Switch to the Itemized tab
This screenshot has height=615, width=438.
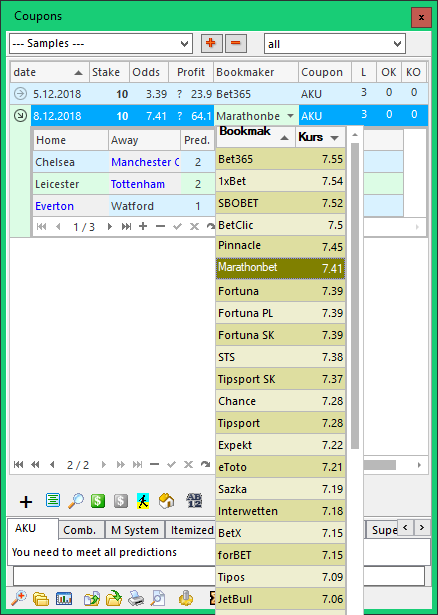192,530
